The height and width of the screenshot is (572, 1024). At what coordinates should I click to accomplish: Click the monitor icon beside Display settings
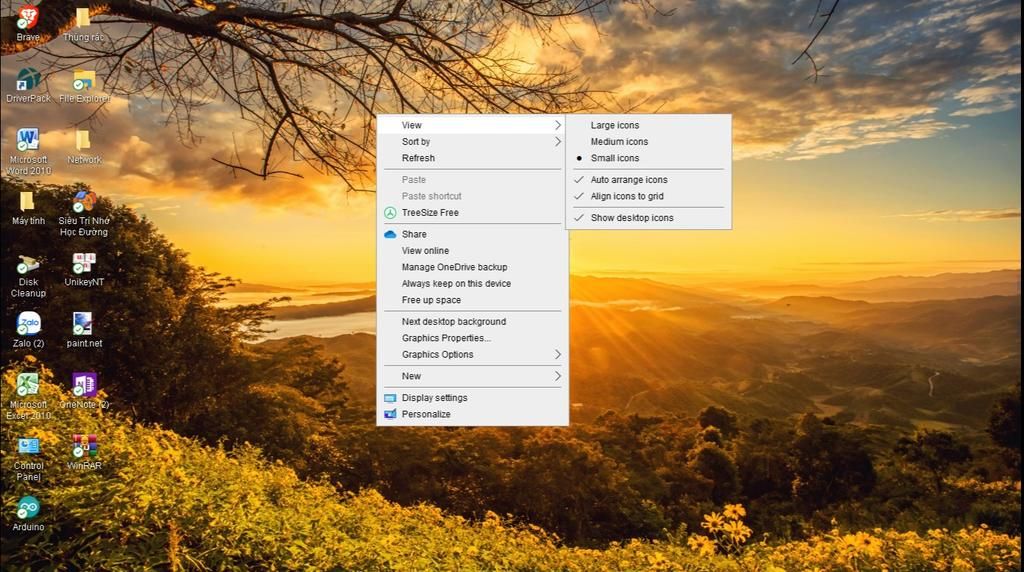point(390,398)
